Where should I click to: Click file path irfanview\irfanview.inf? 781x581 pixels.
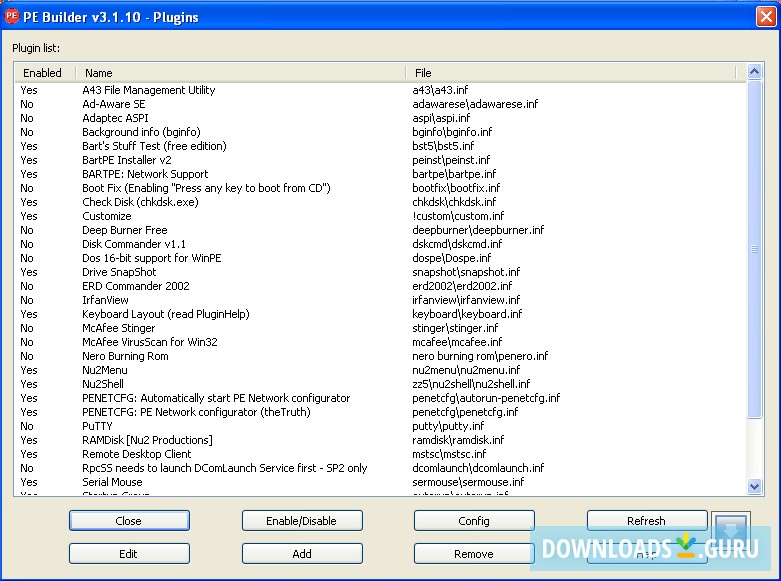(466, 299)
